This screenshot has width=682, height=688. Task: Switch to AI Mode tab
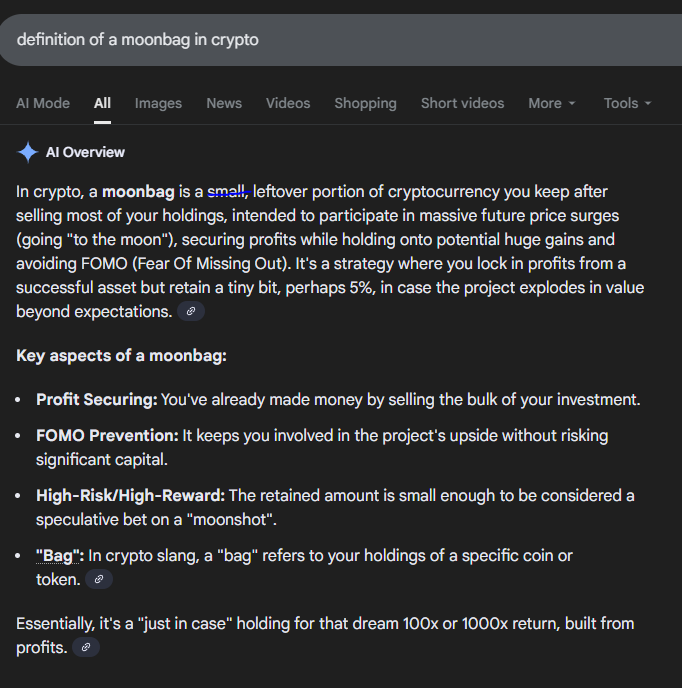(x=43, y=103)
